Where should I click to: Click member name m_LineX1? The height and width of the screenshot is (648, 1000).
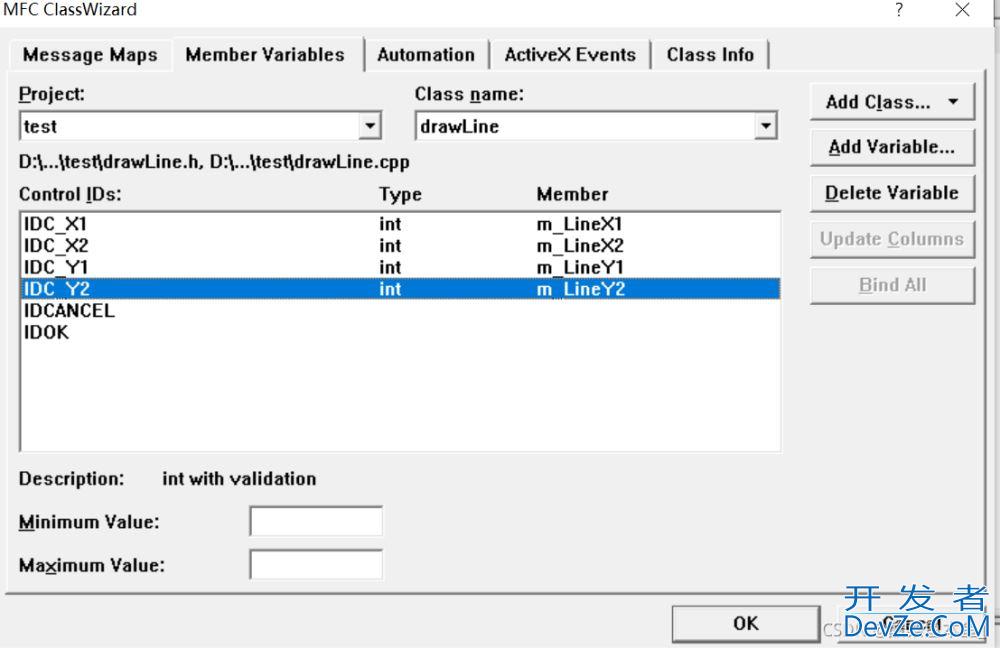579,225
